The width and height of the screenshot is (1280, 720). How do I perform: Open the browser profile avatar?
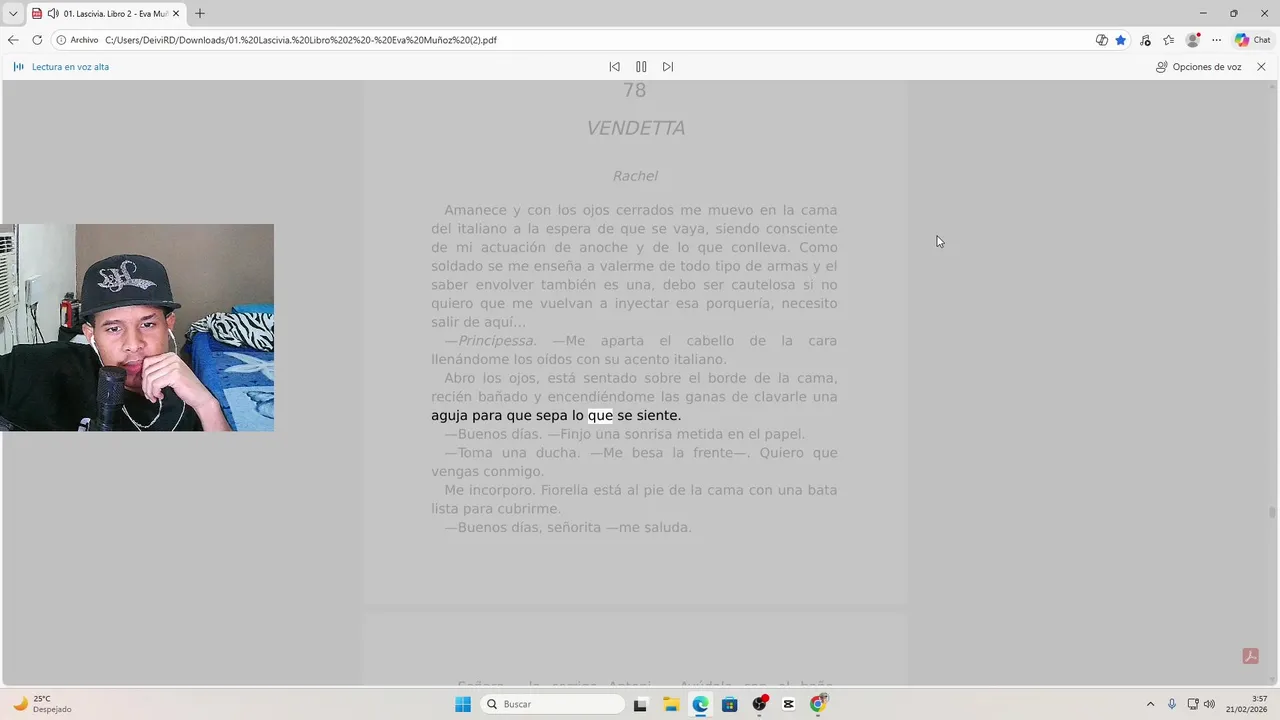pyautogui.click(x=1192, y=40)
